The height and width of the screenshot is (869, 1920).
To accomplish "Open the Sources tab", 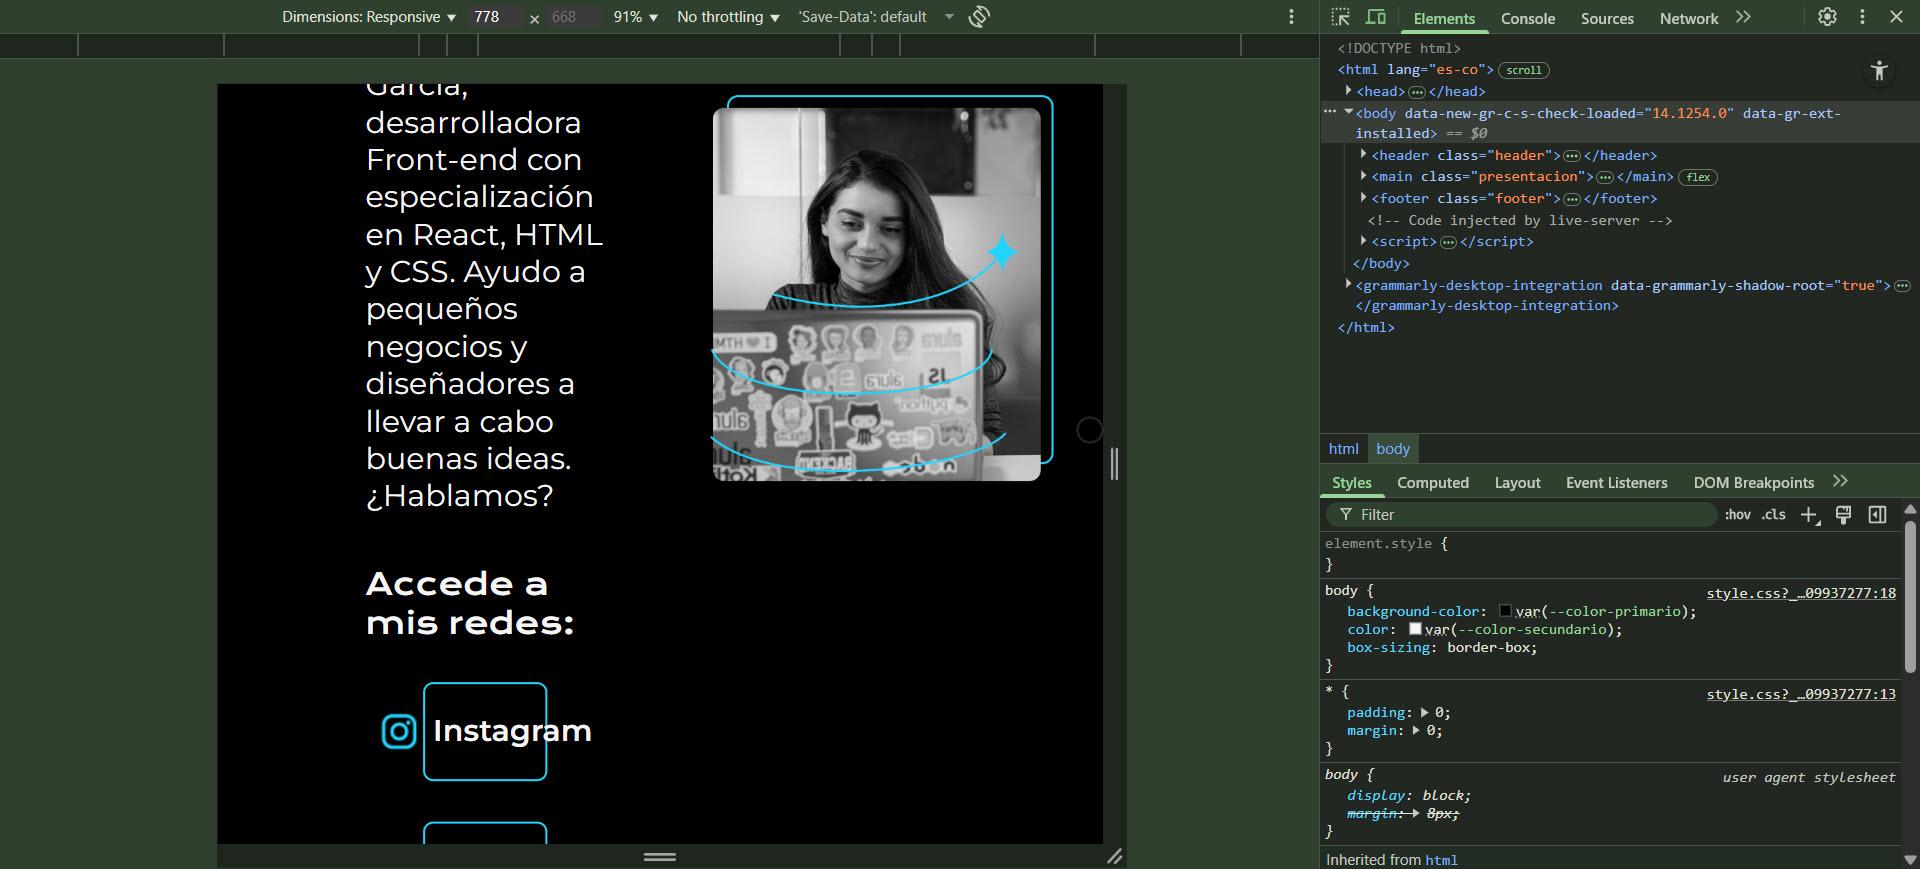I will click(x=1607, y=18).
